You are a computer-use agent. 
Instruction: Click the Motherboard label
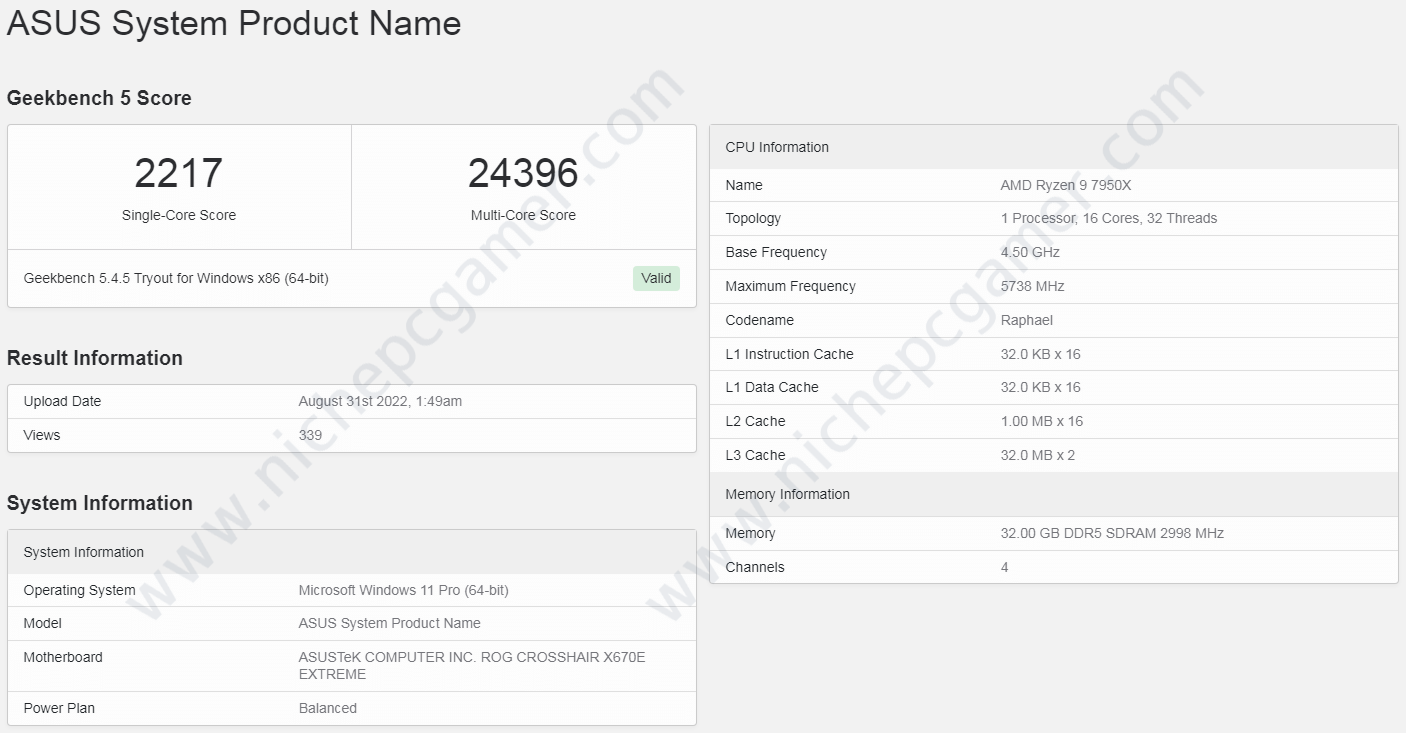tap(63, 657)
